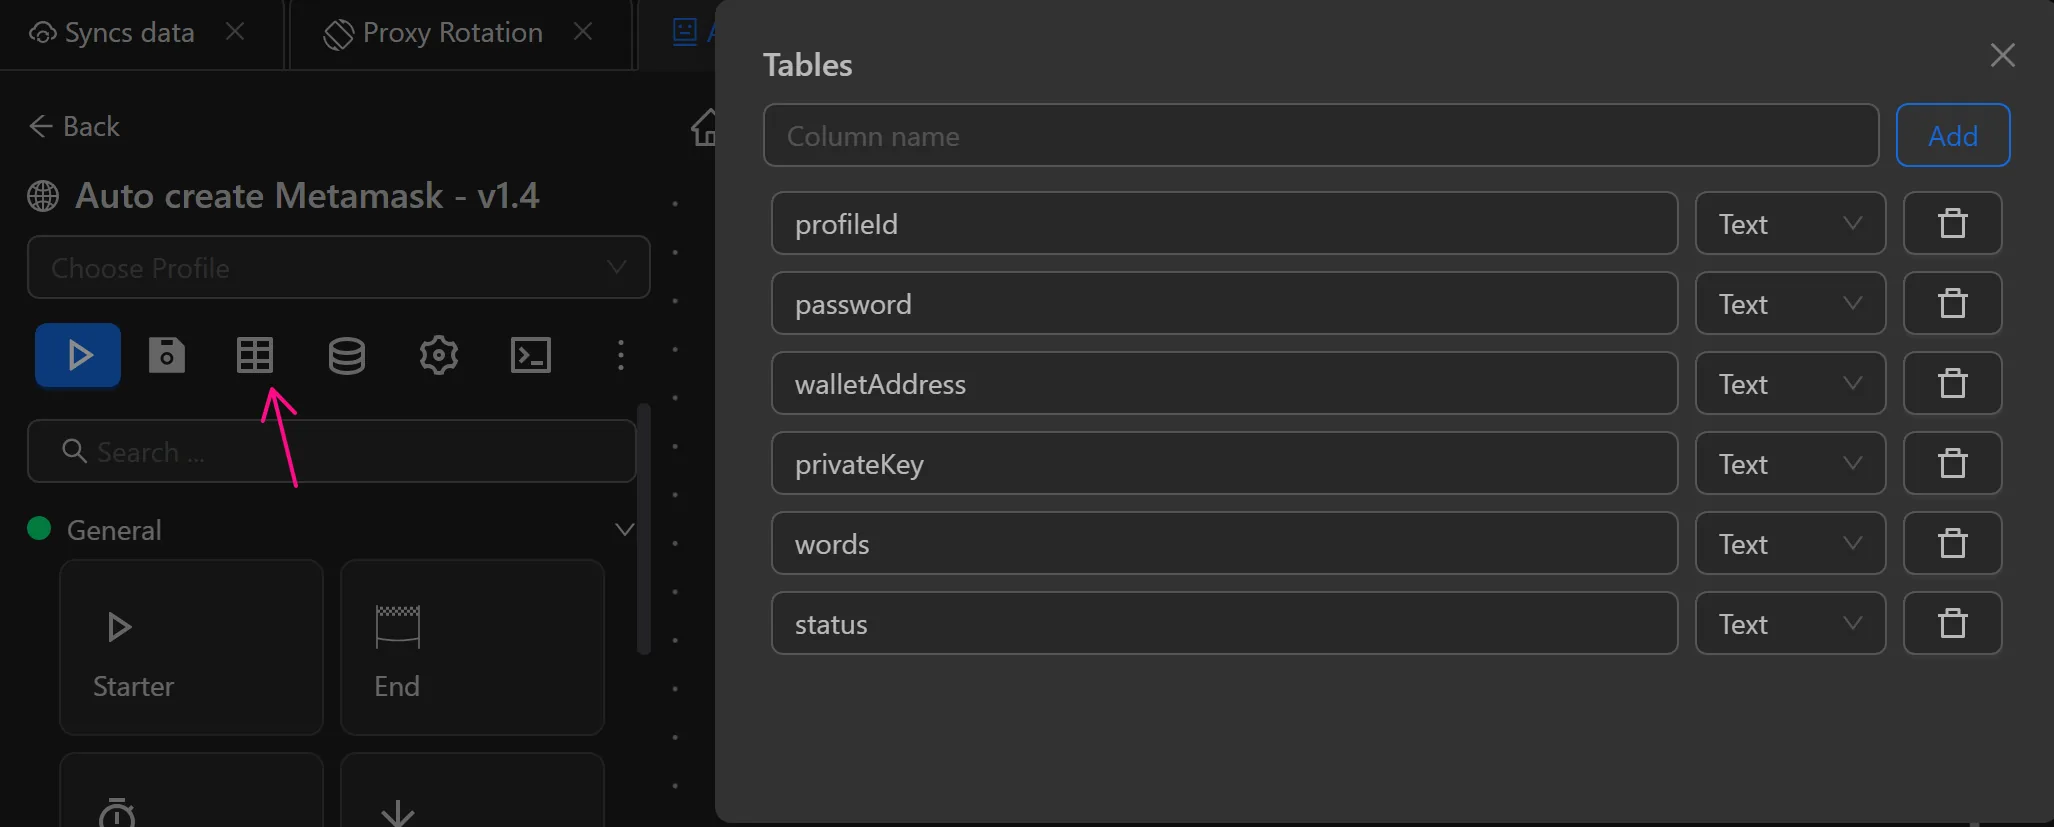Click the Column name input field
The image size is (2054, 827).
click(x=1320, y=136)
